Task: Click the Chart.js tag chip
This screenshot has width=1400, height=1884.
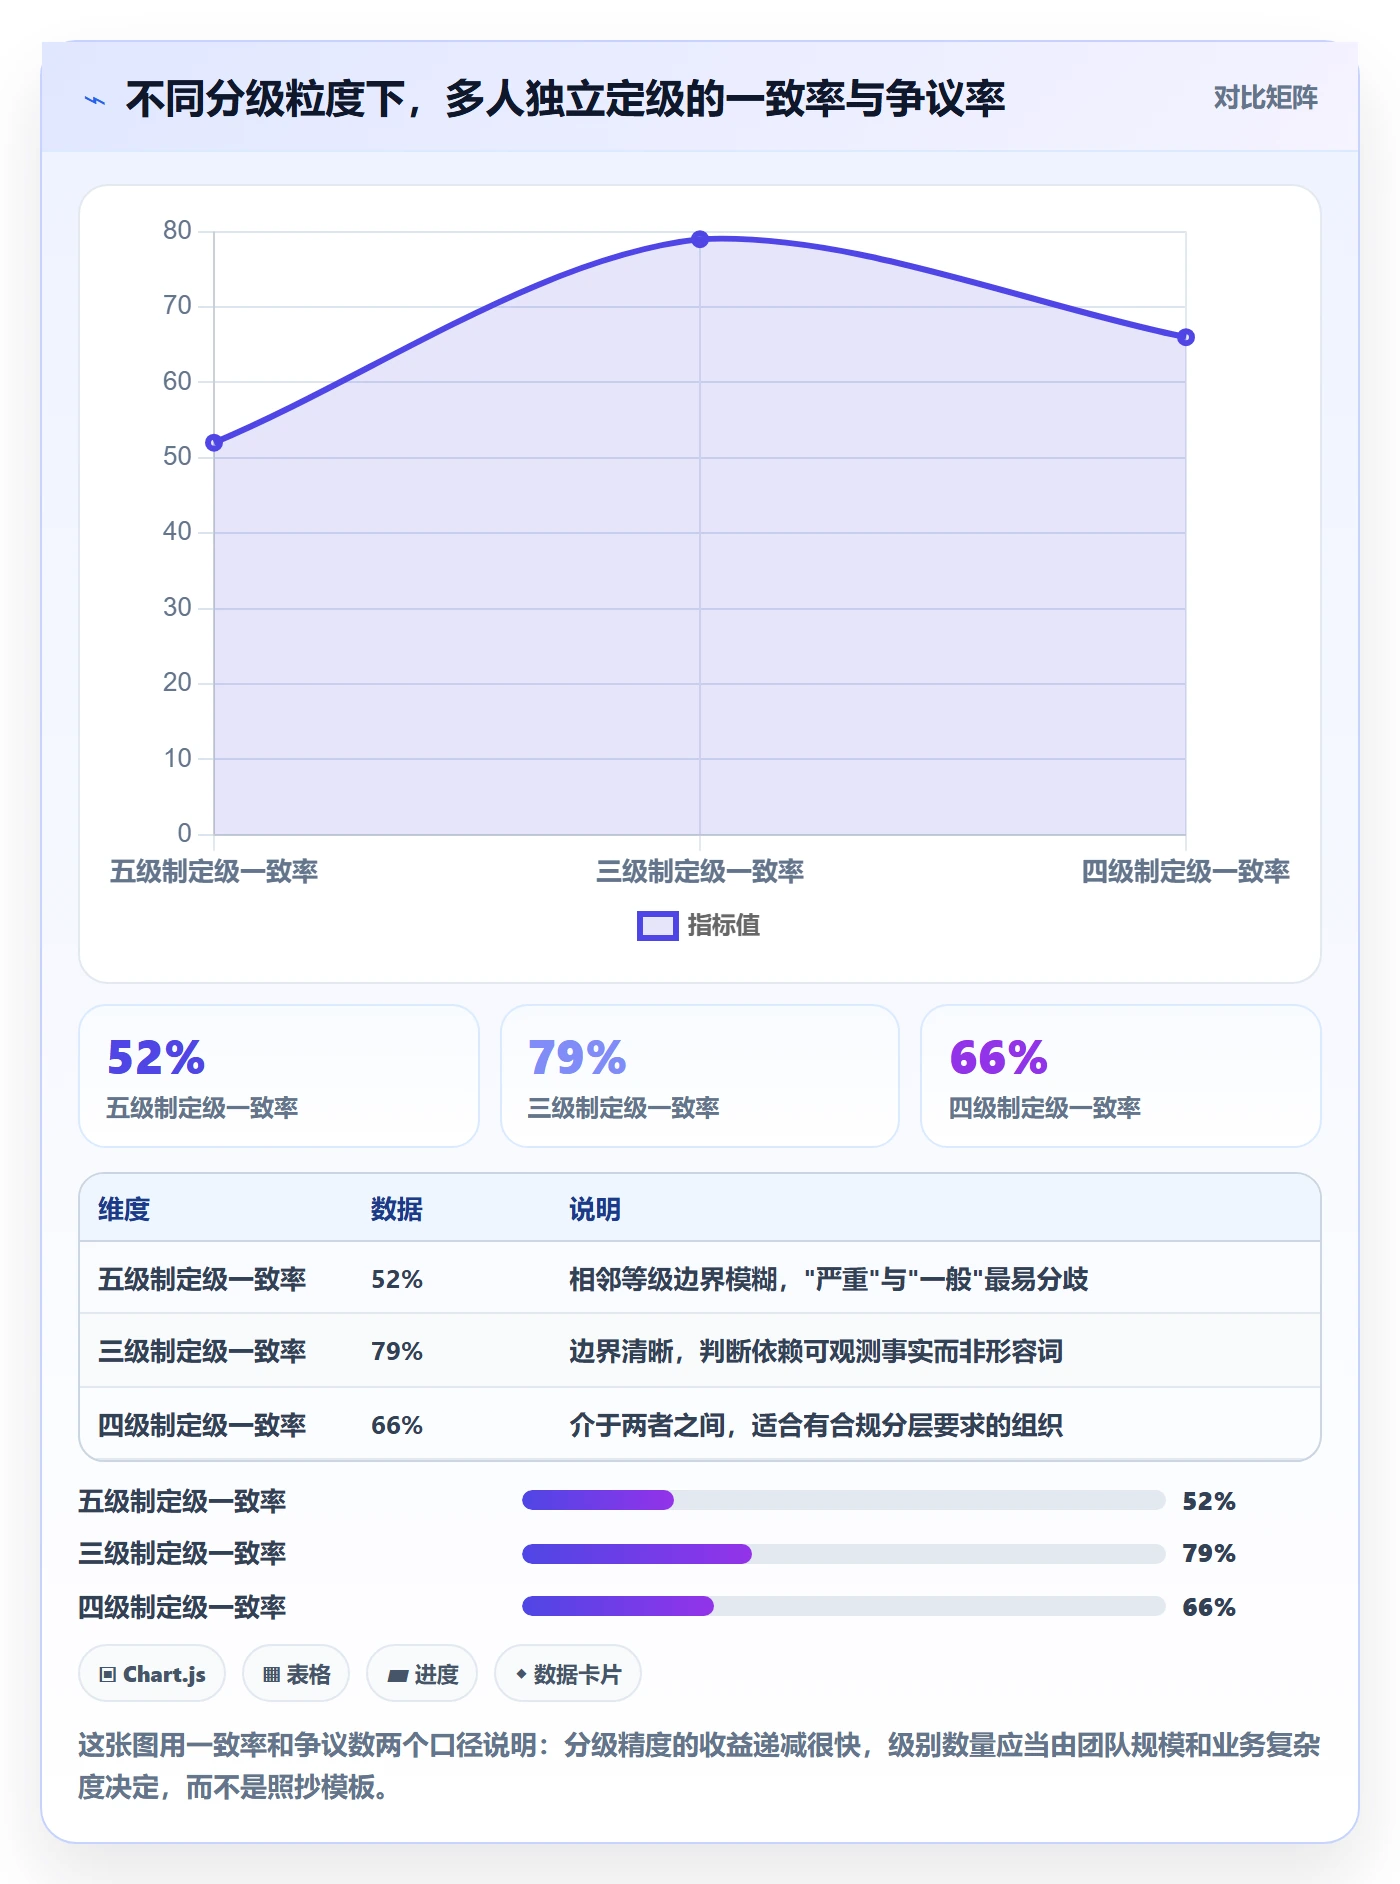Action: coord(152,1673)
